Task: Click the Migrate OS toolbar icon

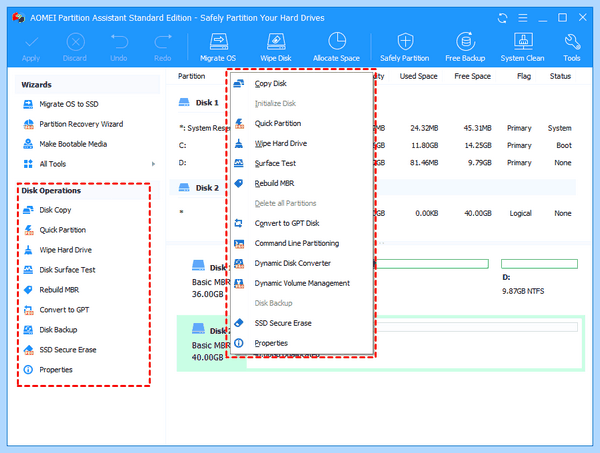Action: coord(218,47)
